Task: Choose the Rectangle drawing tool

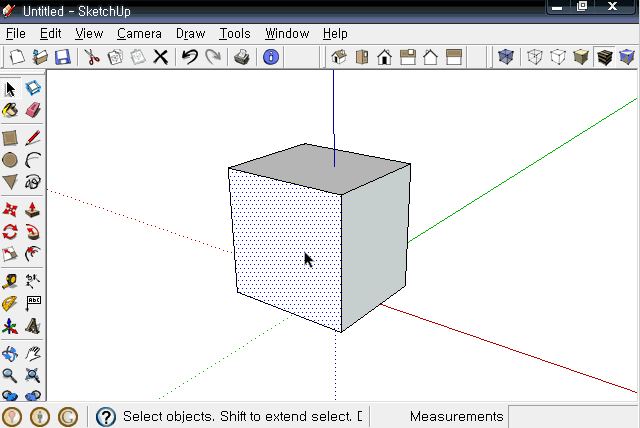Action: coord(10,138)
